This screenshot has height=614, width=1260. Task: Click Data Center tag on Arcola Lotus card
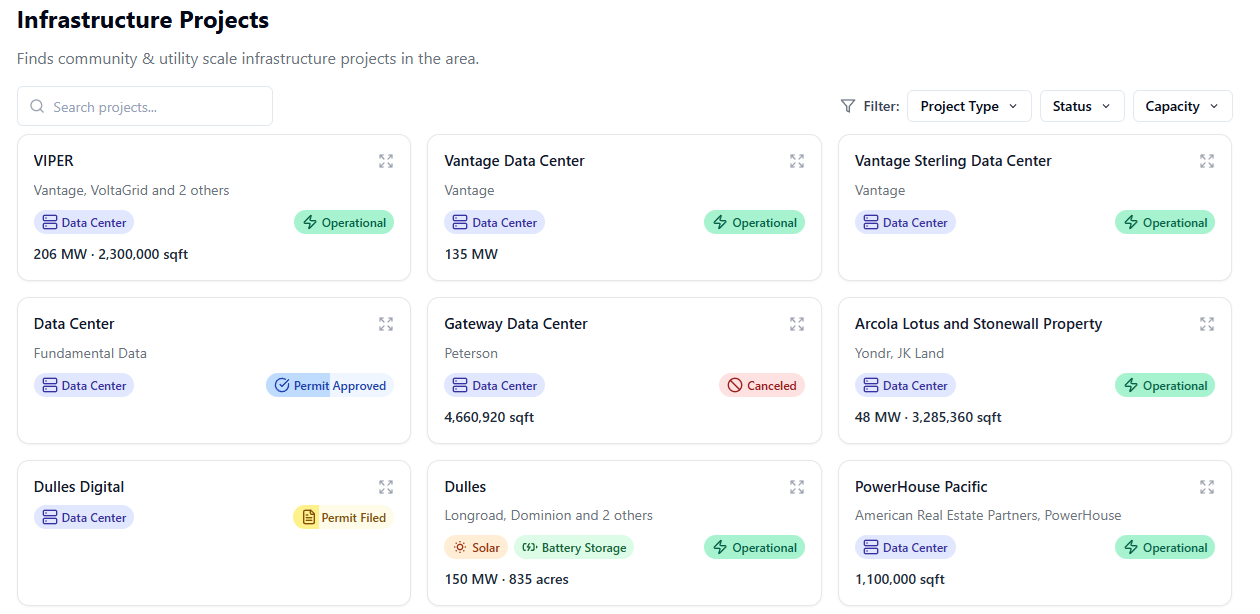tap(905, 385)
